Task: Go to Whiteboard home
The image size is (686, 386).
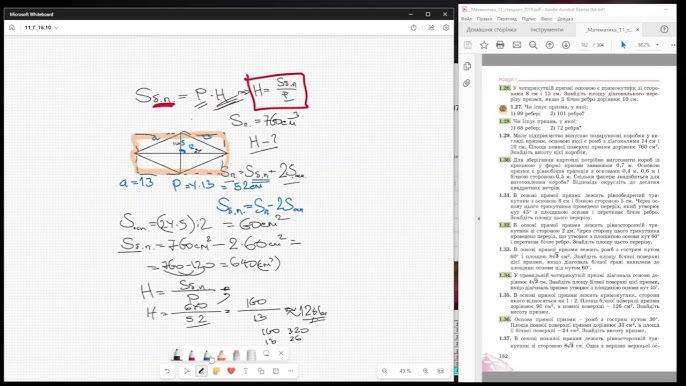Action: (x=12, y=28)
